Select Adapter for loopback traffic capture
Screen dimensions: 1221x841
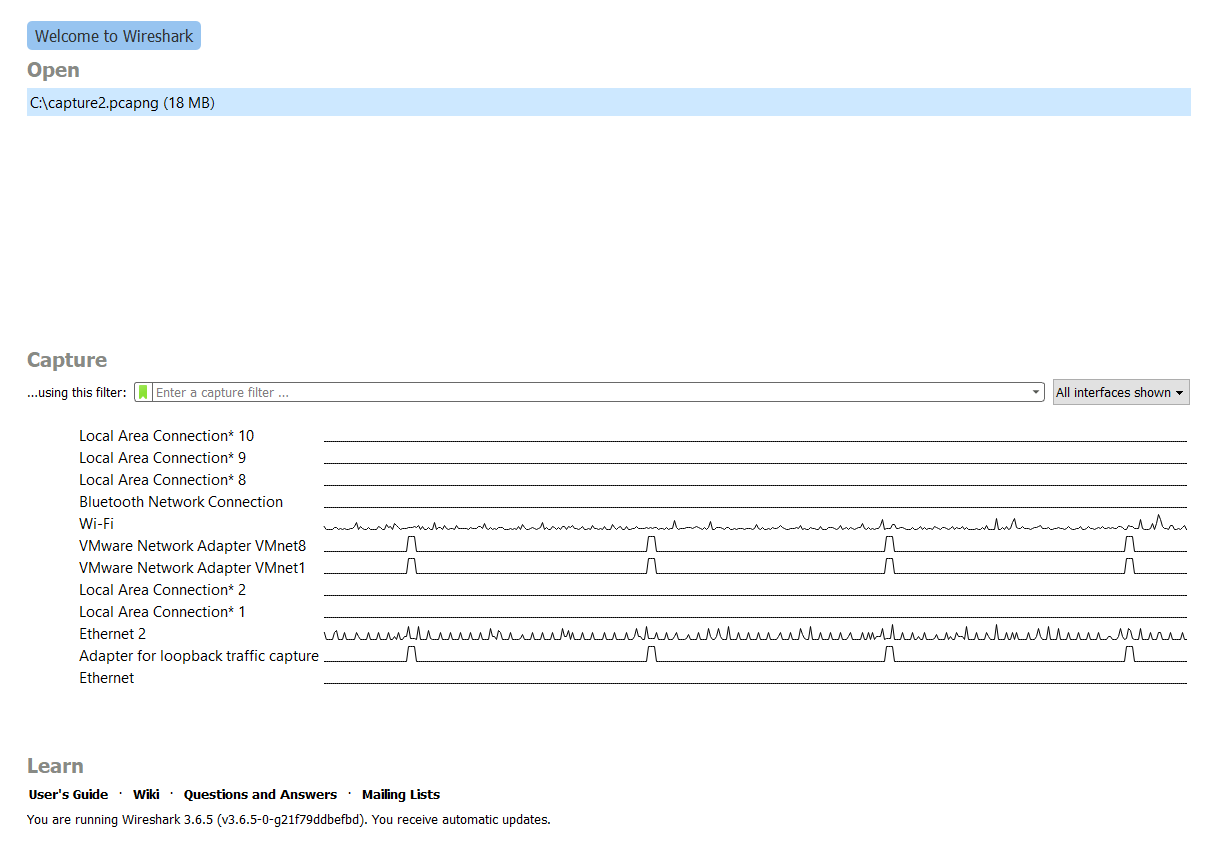199,656
